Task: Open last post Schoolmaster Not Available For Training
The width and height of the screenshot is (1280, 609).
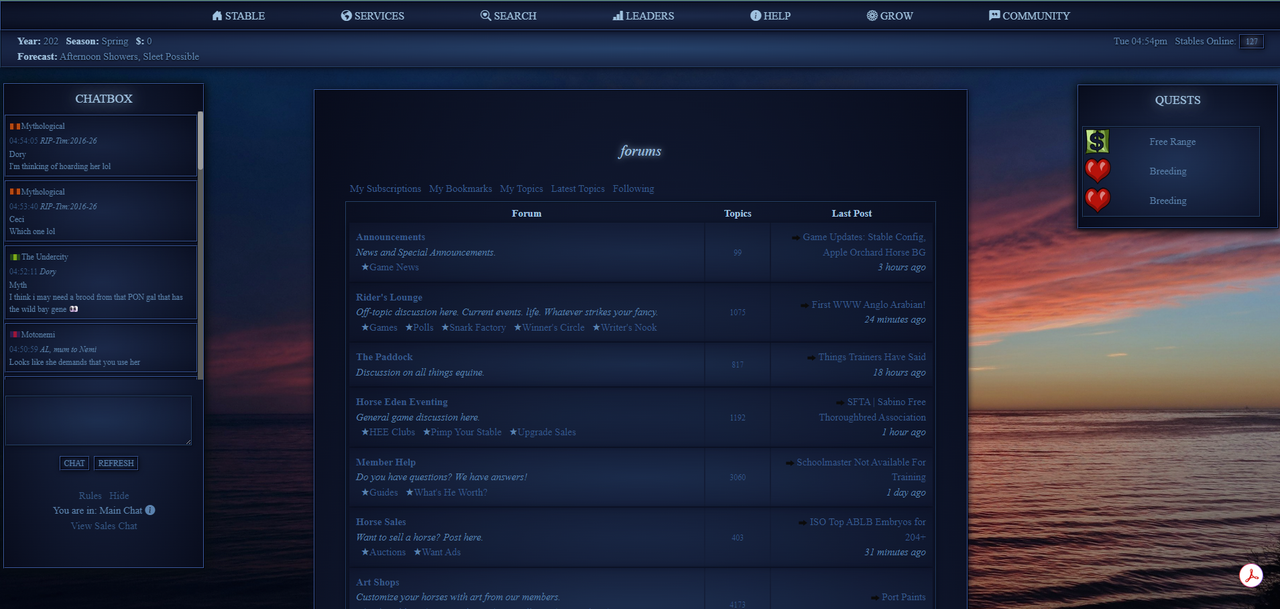Action: [861, 470]
